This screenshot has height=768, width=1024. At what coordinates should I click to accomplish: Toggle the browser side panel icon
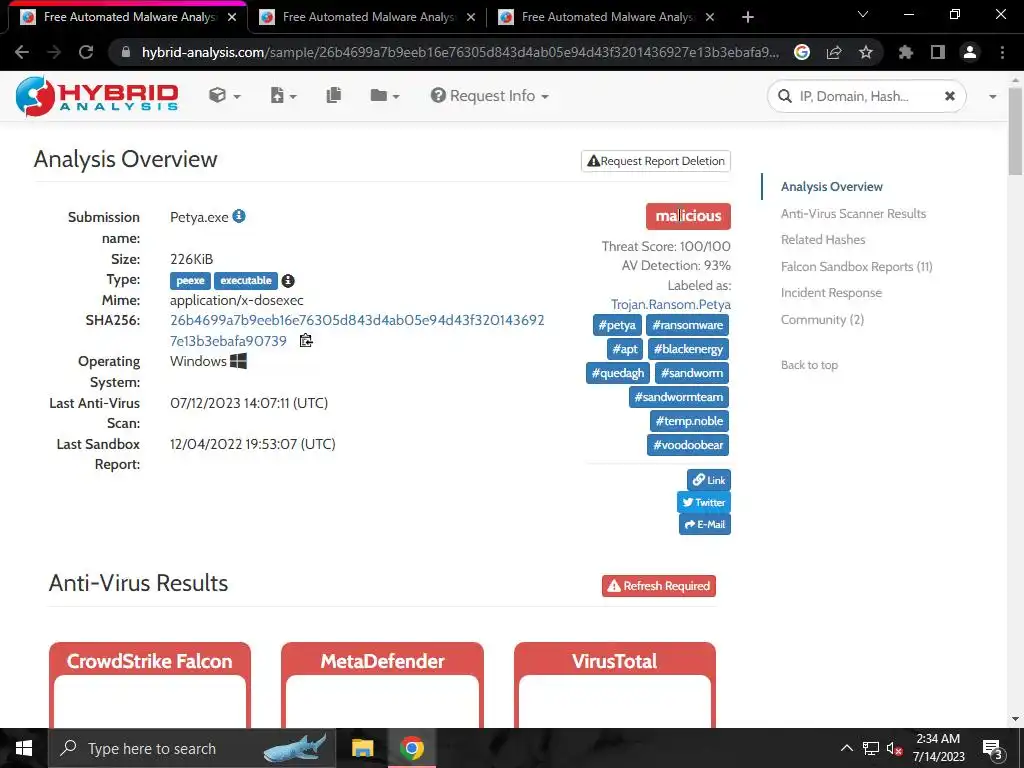937,52
